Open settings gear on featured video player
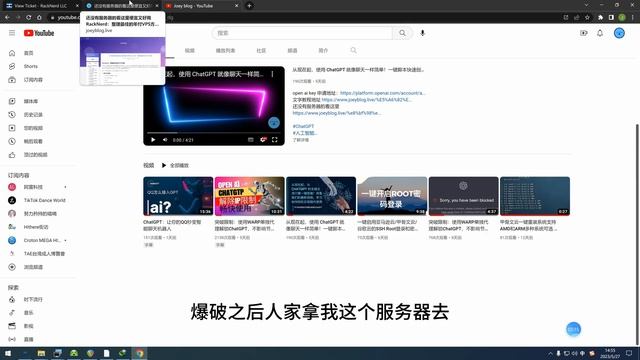The width and height of the screenshot is (640, 360). 263,140
